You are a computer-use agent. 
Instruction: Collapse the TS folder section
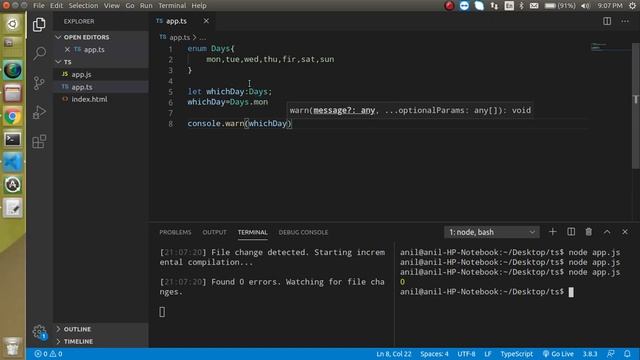click(x=101, y=62)
